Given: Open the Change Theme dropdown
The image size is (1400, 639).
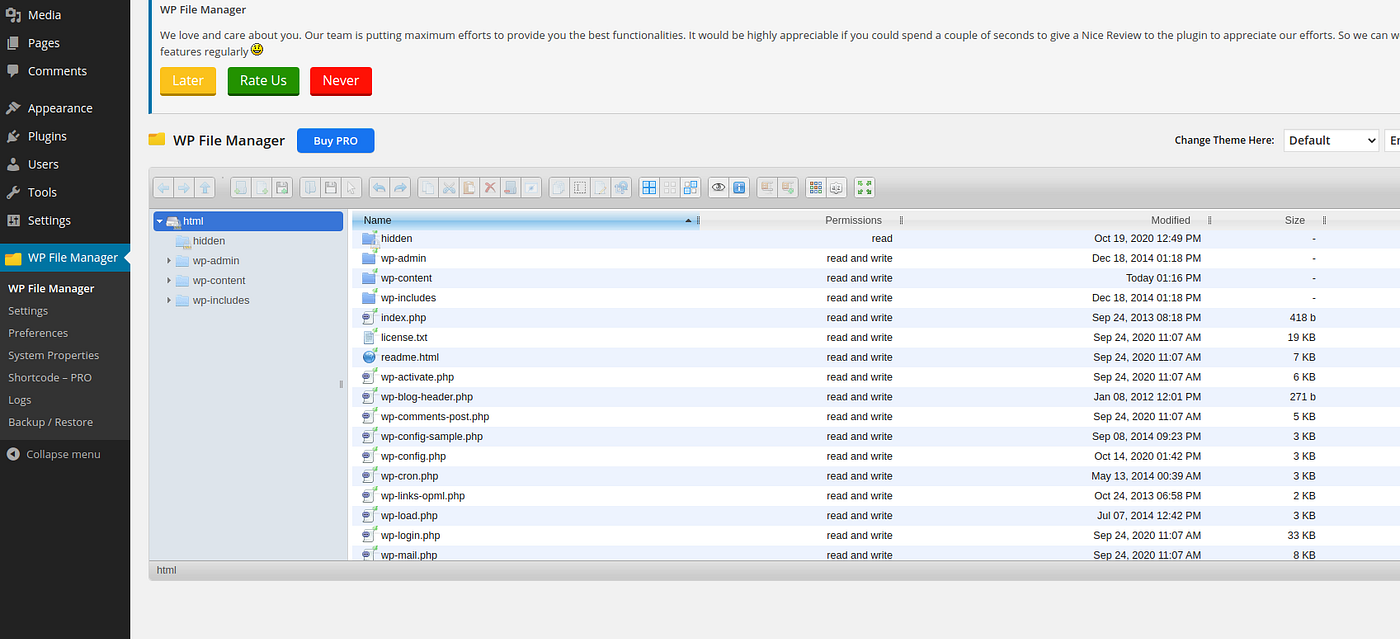Looking at the screenshot, I should pos(1331,140).
